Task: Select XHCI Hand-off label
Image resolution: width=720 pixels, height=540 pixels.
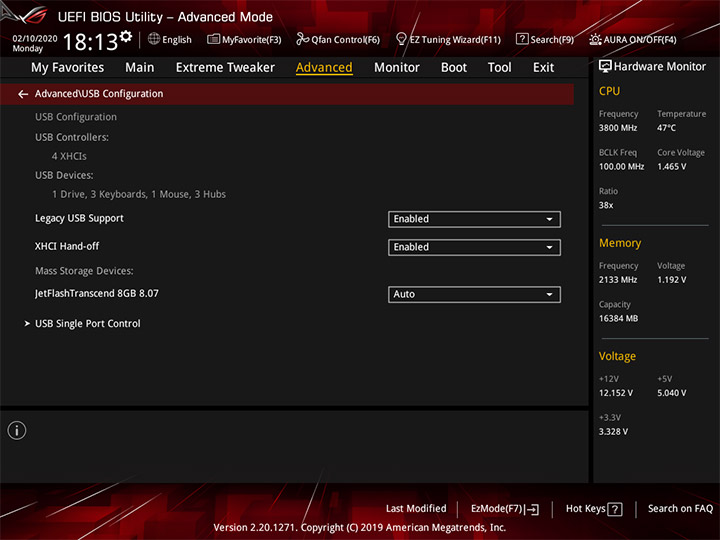Action: 67,247
